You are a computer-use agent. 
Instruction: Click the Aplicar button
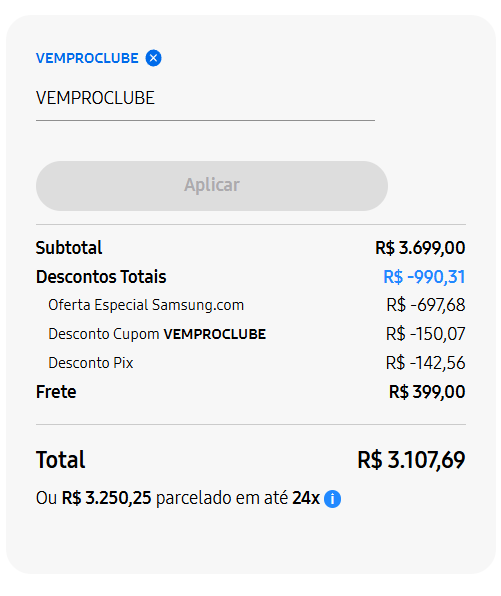tap(212, 185)
